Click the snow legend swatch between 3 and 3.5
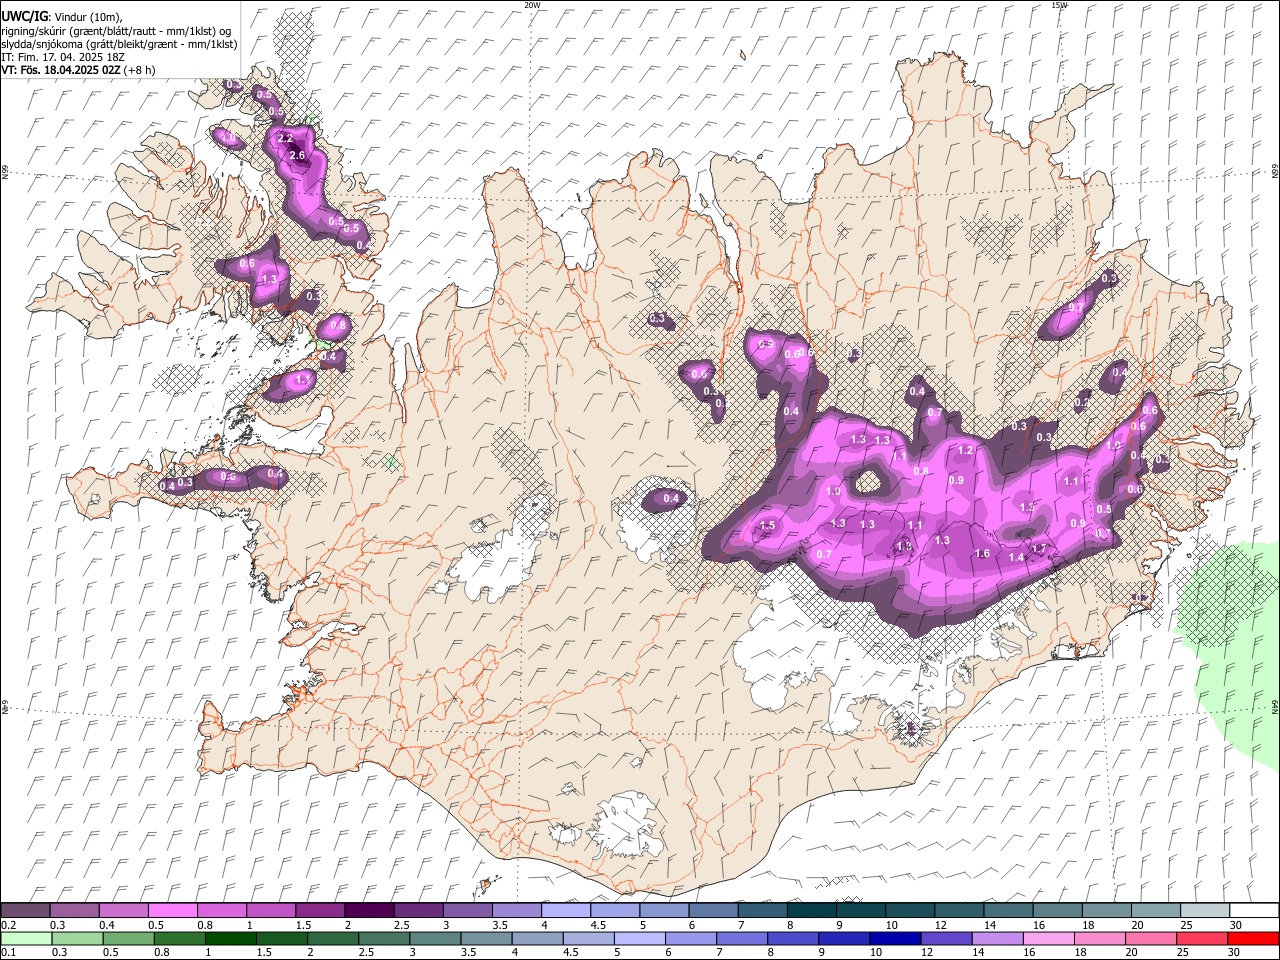 coord(466,911)
